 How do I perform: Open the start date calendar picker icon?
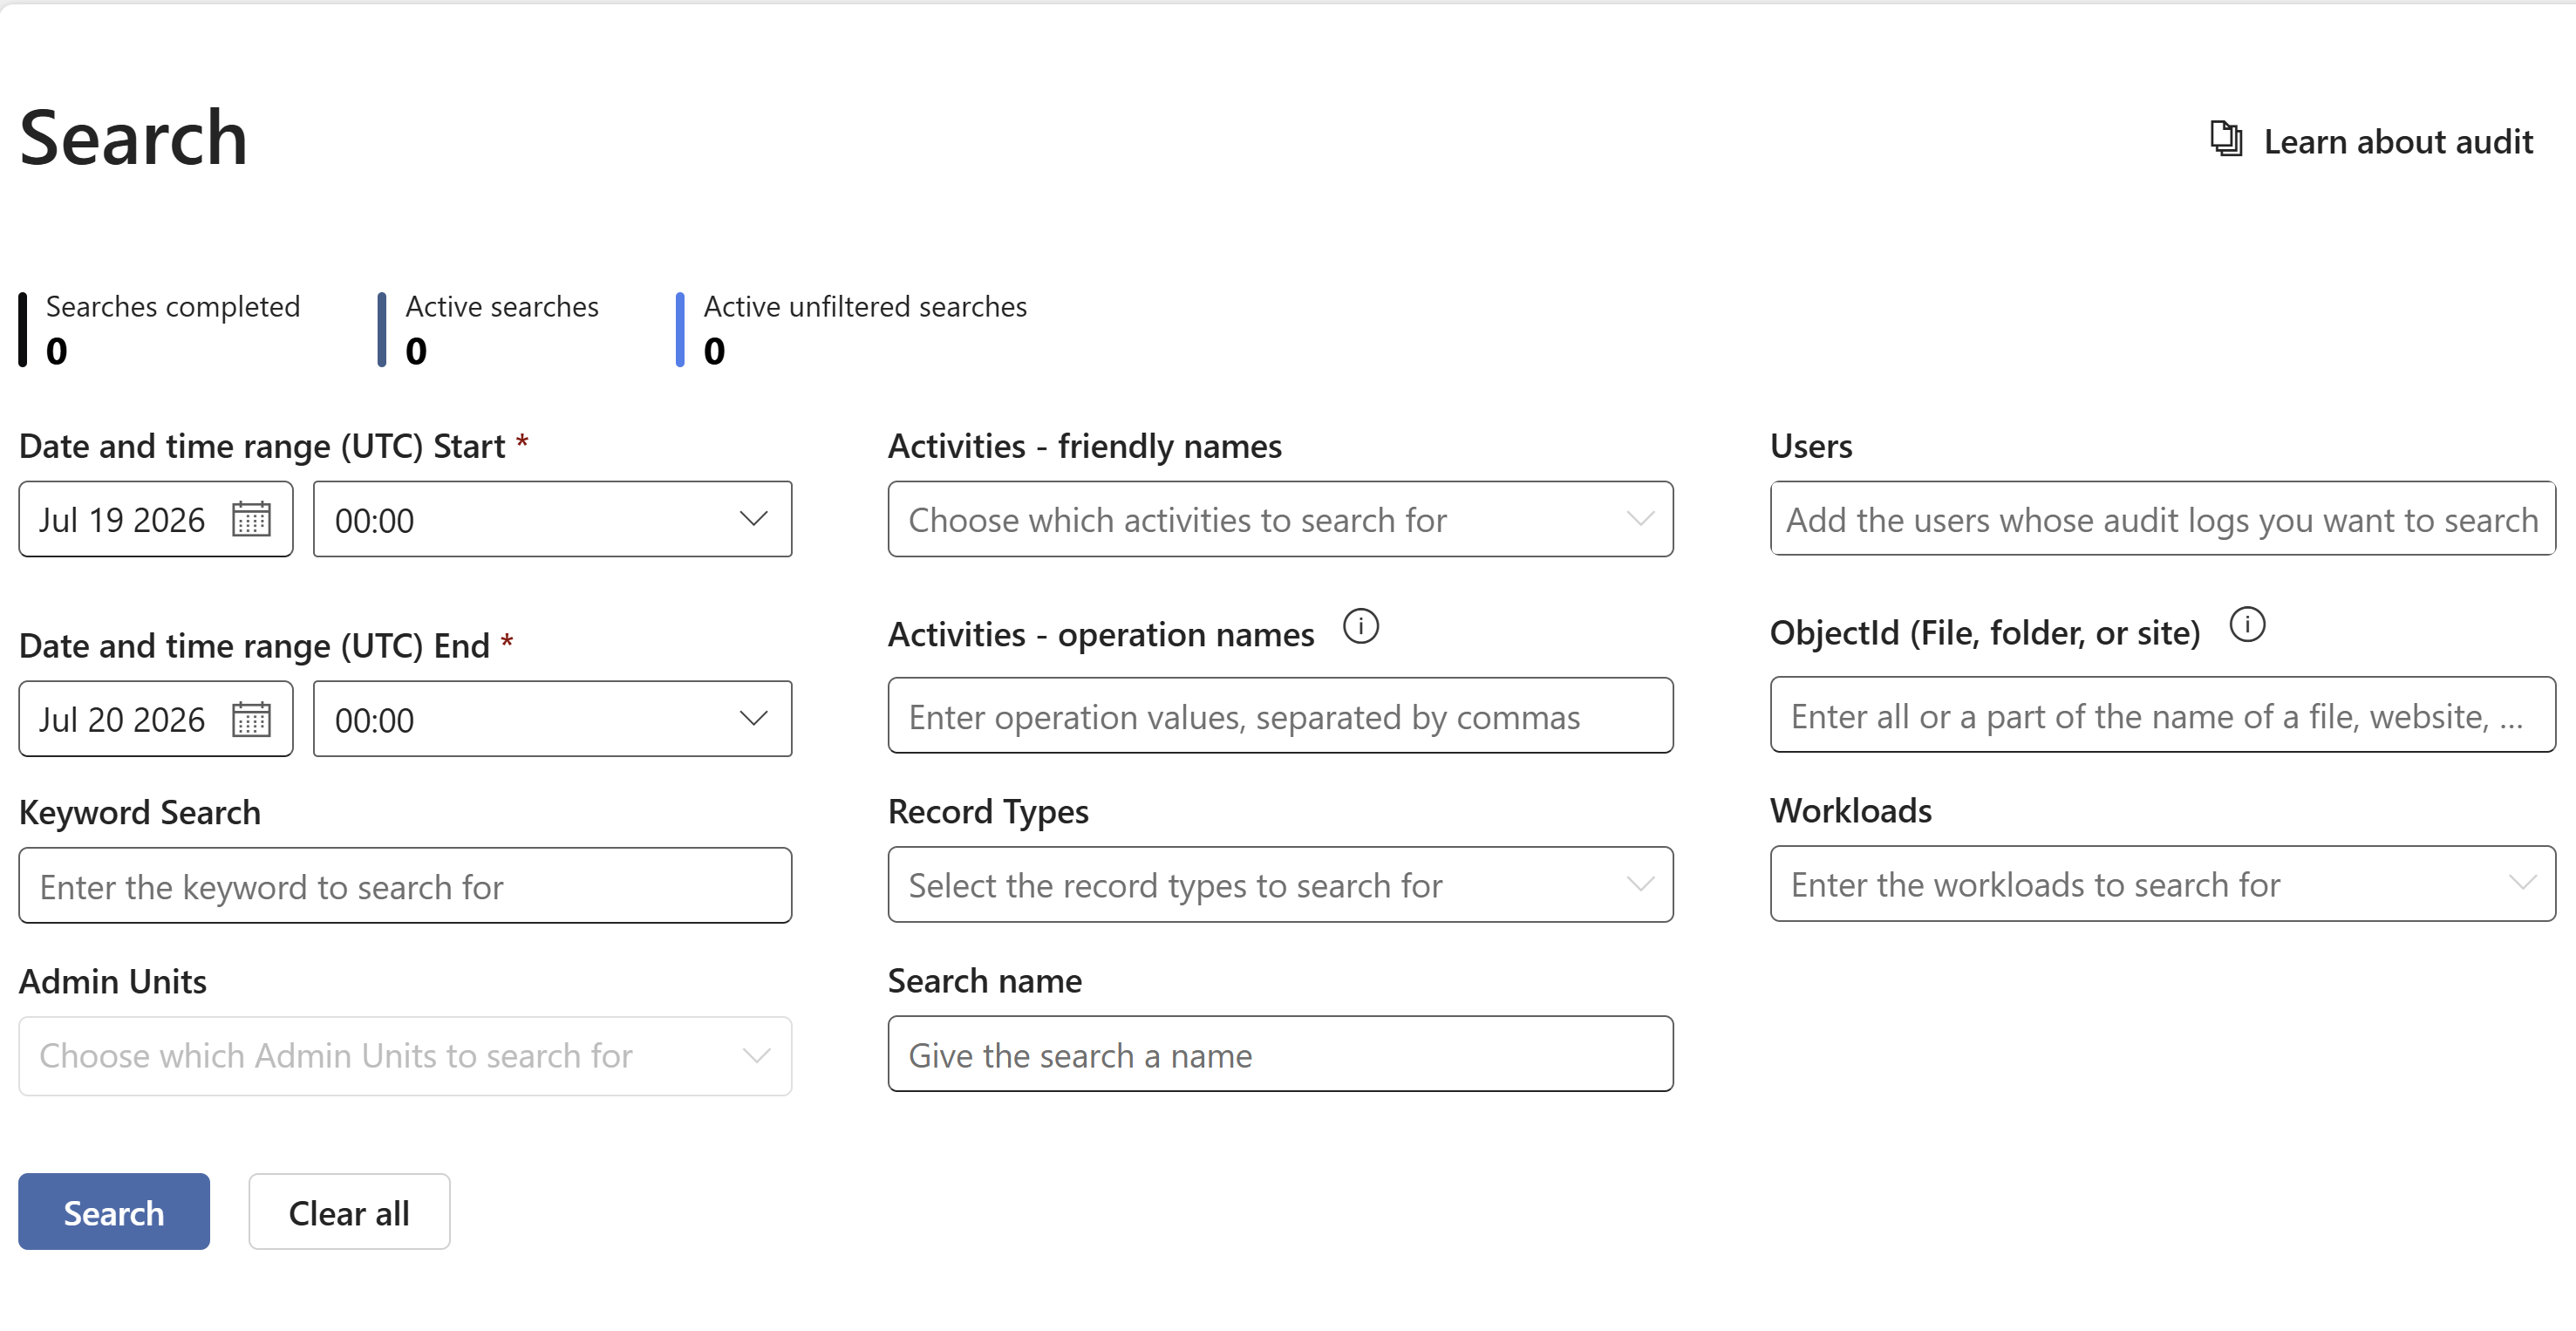pos(251,519)
